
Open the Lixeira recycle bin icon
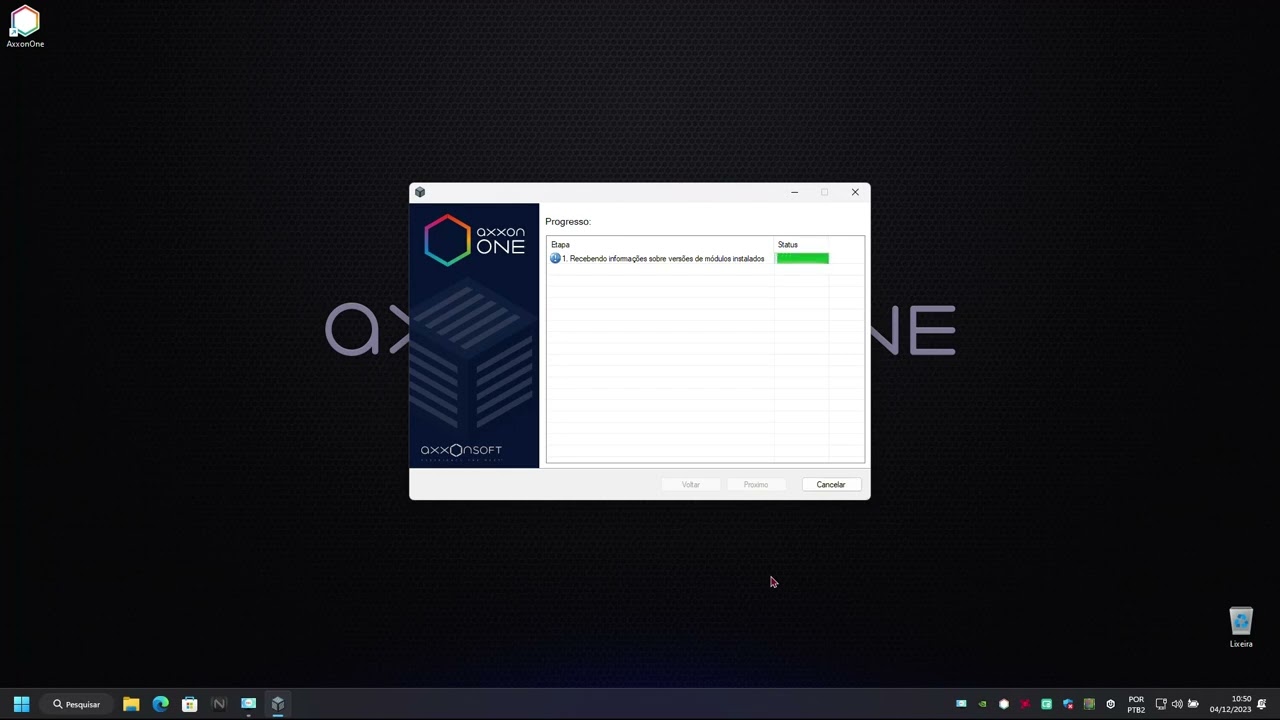click(x=1241, y=628)
